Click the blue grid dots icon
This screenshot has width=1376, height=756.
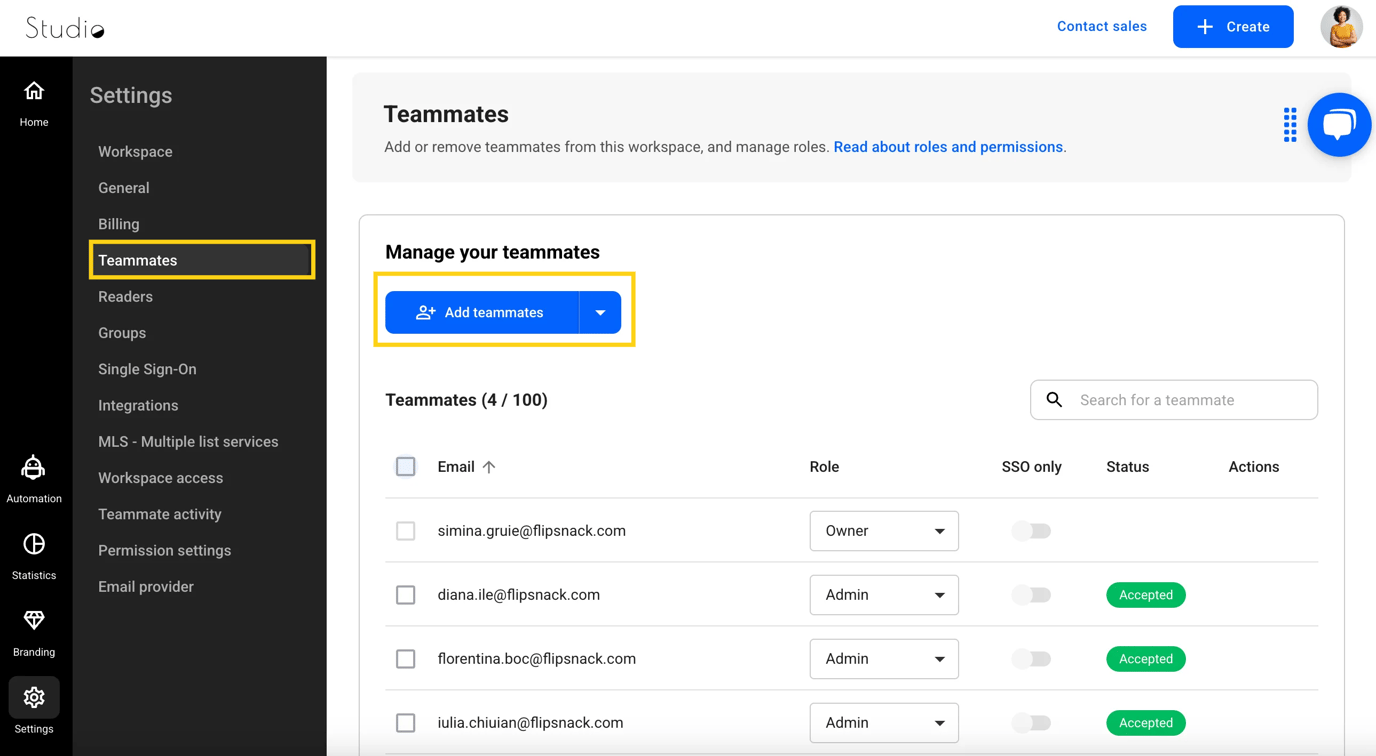pyautogui.click(x=1290, y=125)
